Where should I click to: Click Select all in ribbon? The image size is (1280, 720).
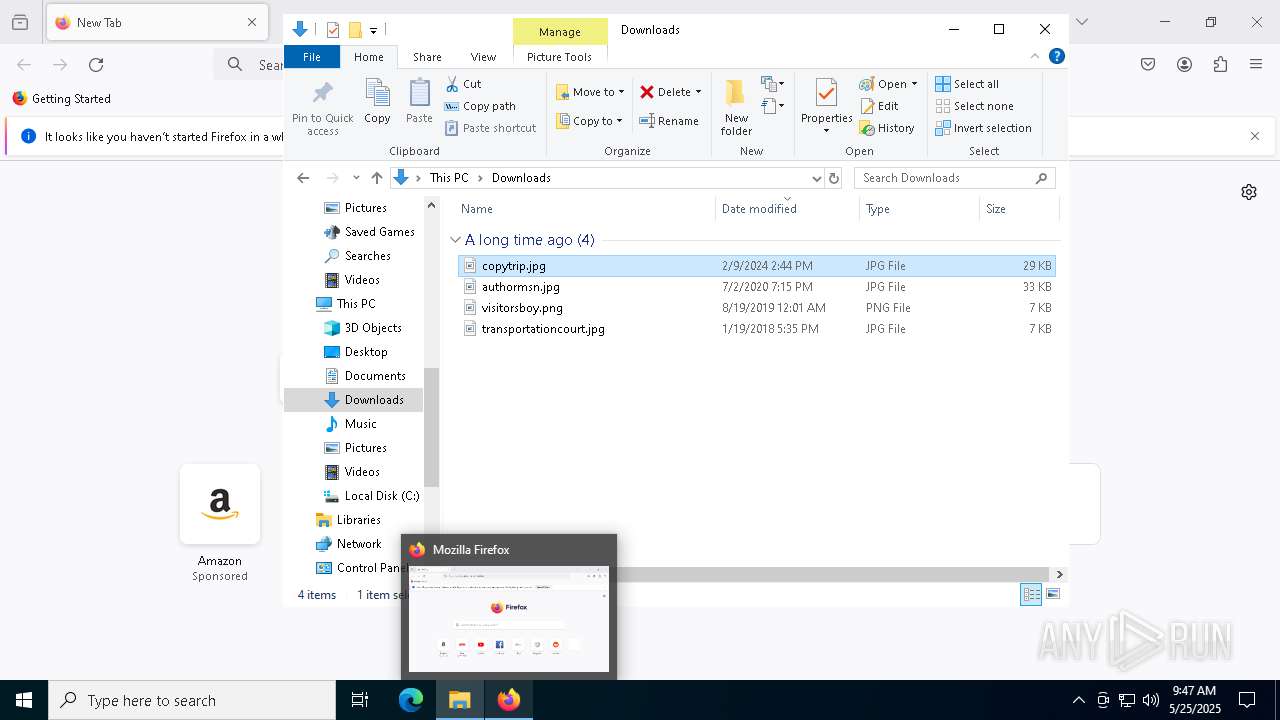967,84
